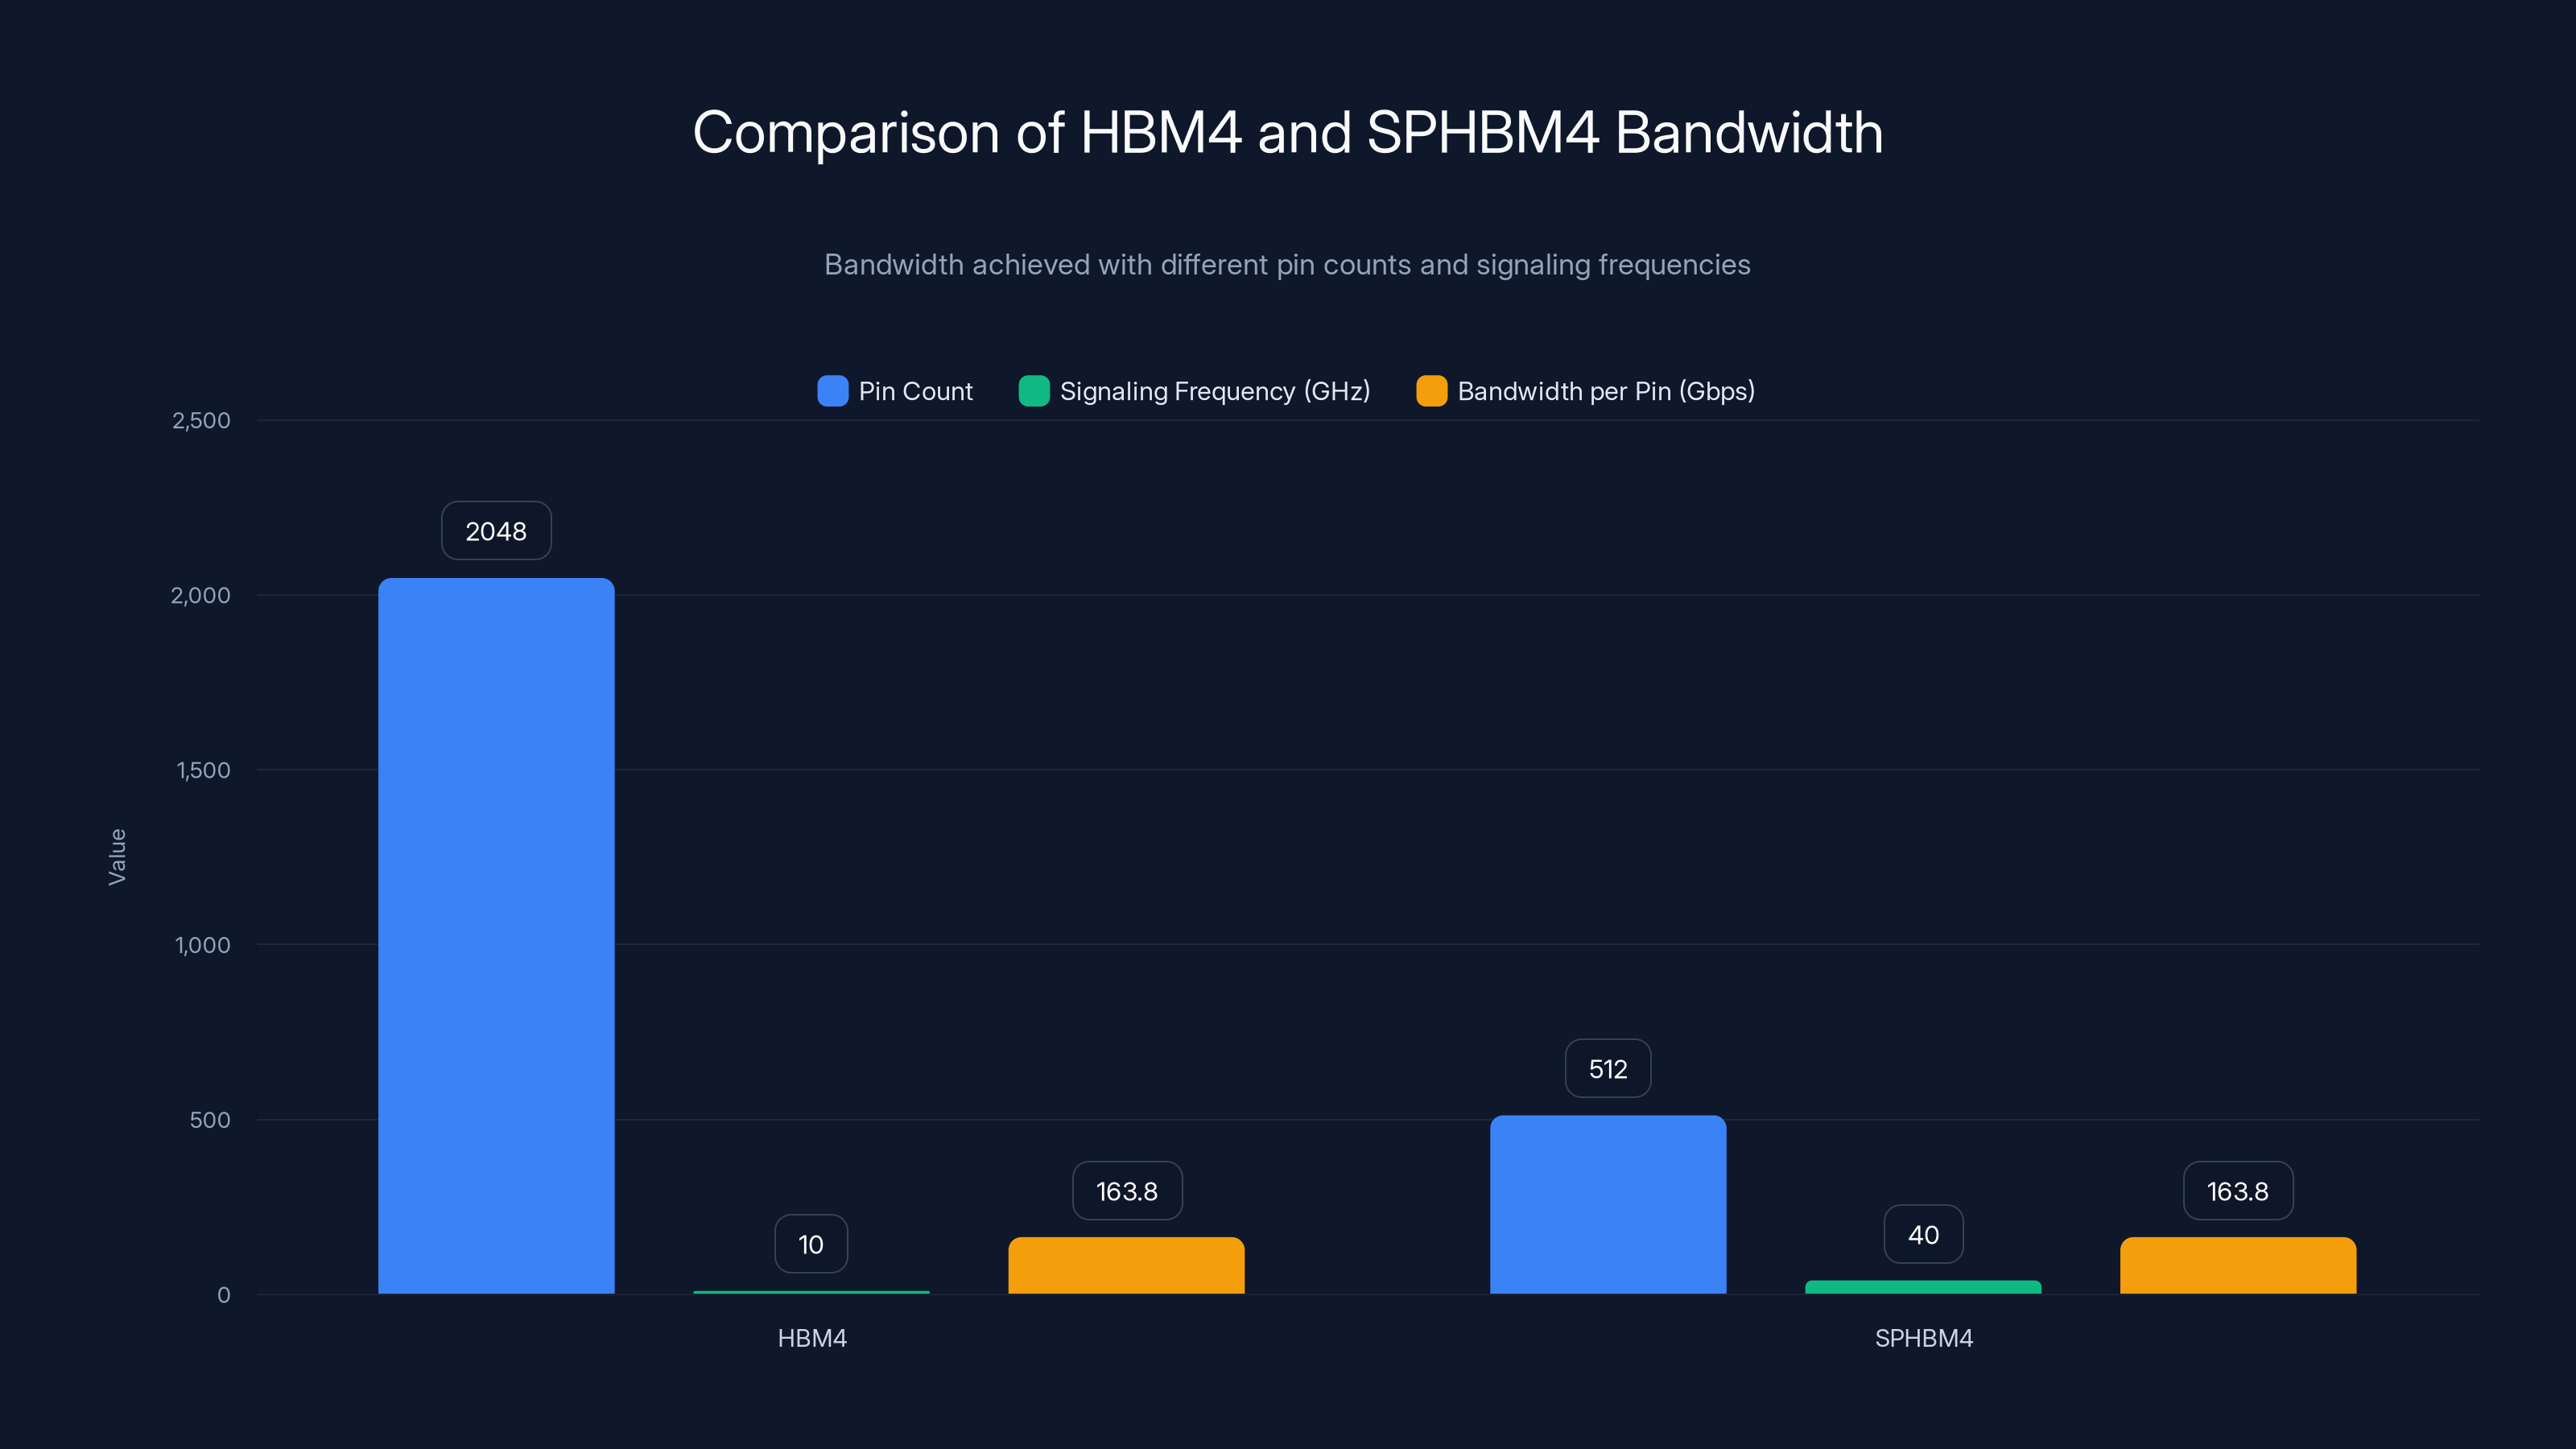The image size is (2576, 1449).
Task: Click the 40 data label badge
Action: point(1922,1234)
